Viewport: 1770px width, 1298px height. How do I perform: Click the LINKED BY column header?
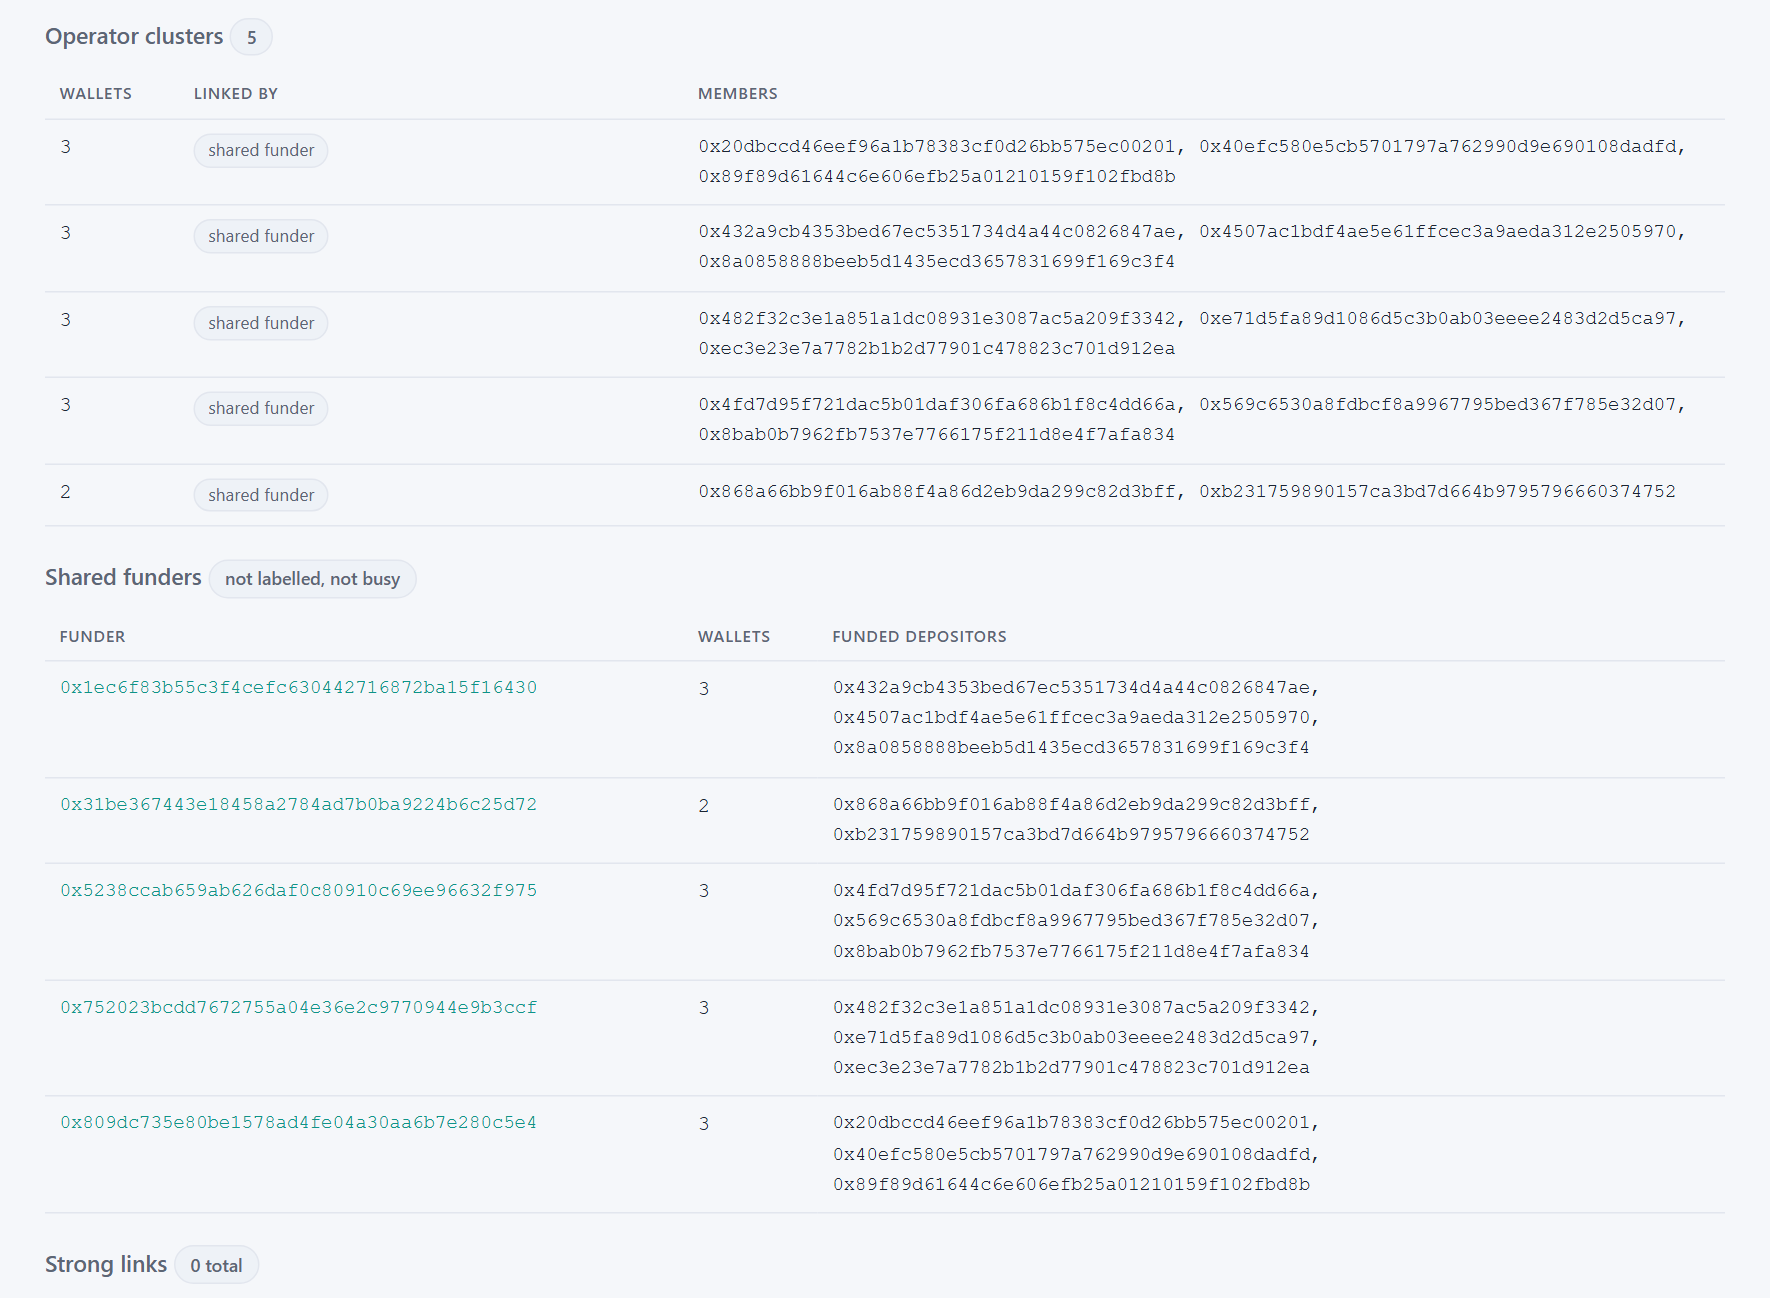236,94
